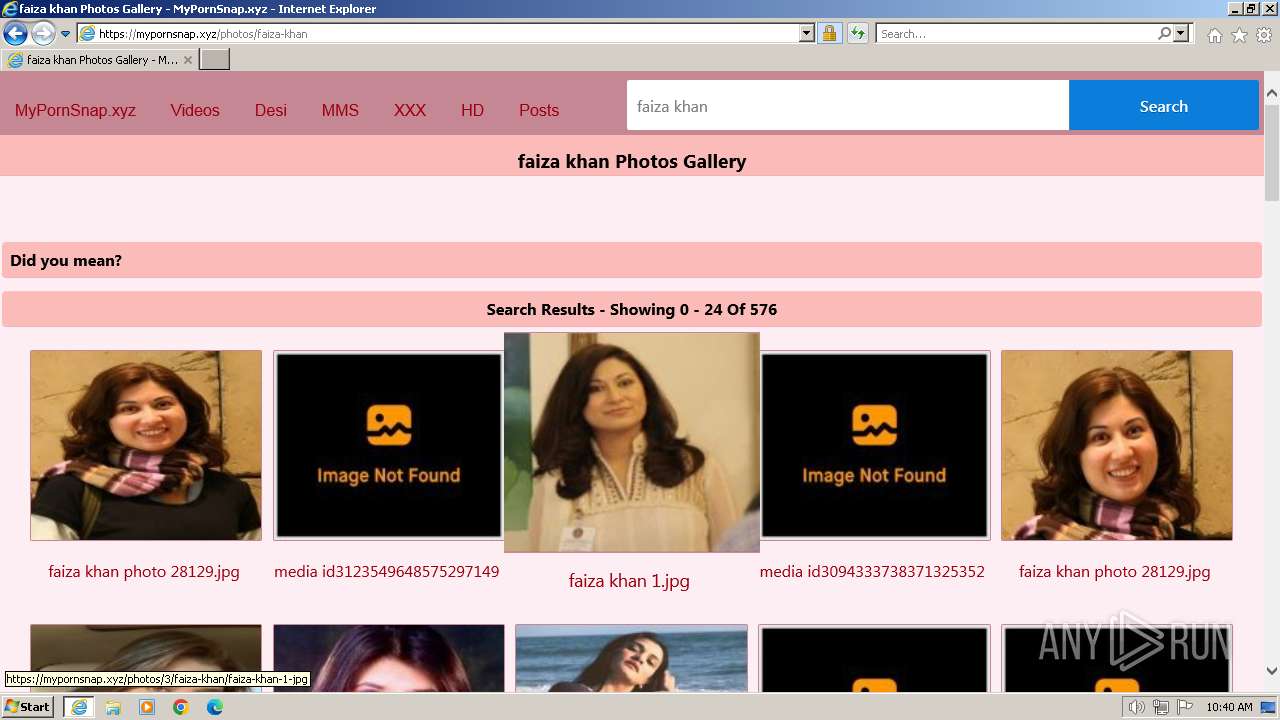Viewport: 1280px width, 720px height.
Task: Click the scrollbar up arrow
Action: 1272,93
